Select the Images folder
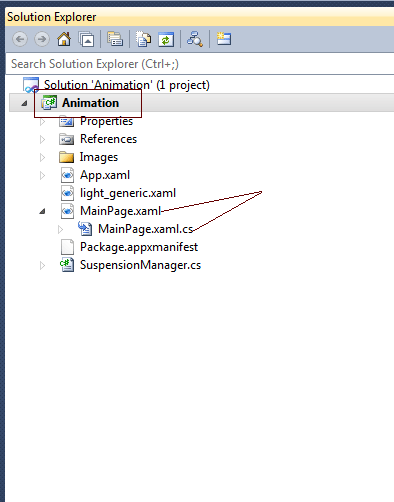394x502 pixels. pyautogui.click(x=99, y=157)
